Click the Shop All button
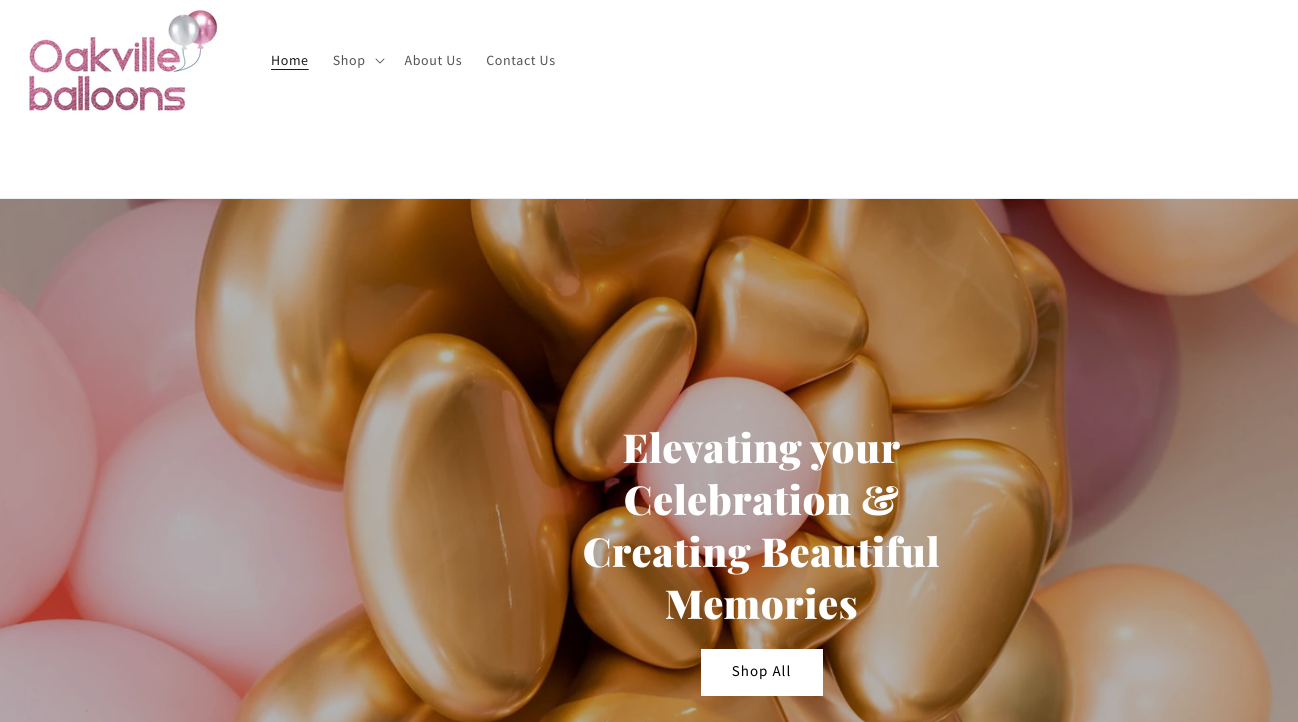 pyautogui.click(x=761, y=671)
